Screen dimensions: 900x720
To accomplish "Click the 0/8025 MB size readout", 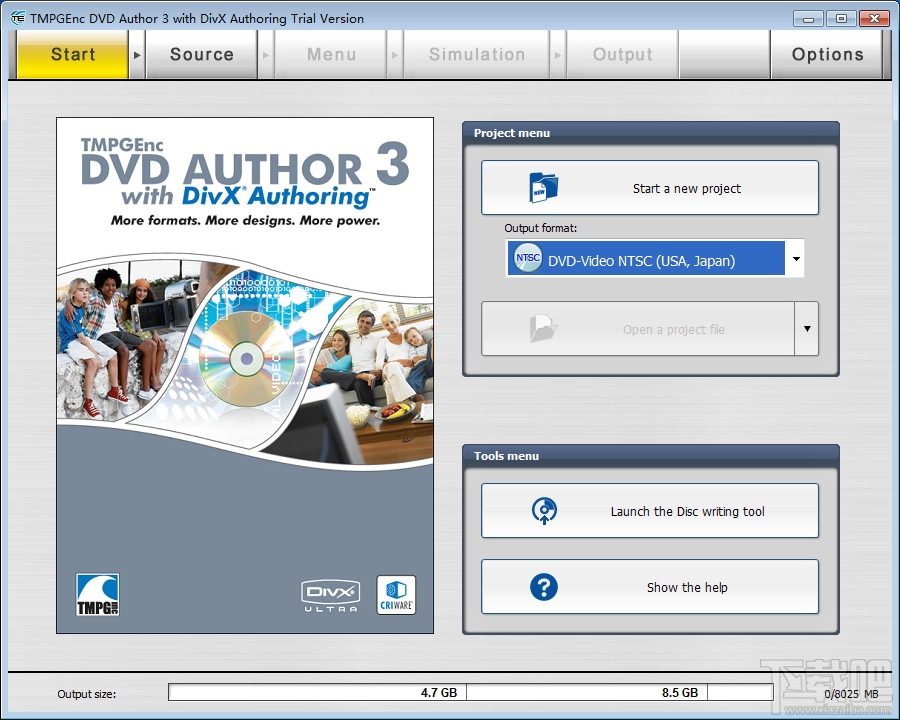I will (851, 694).
